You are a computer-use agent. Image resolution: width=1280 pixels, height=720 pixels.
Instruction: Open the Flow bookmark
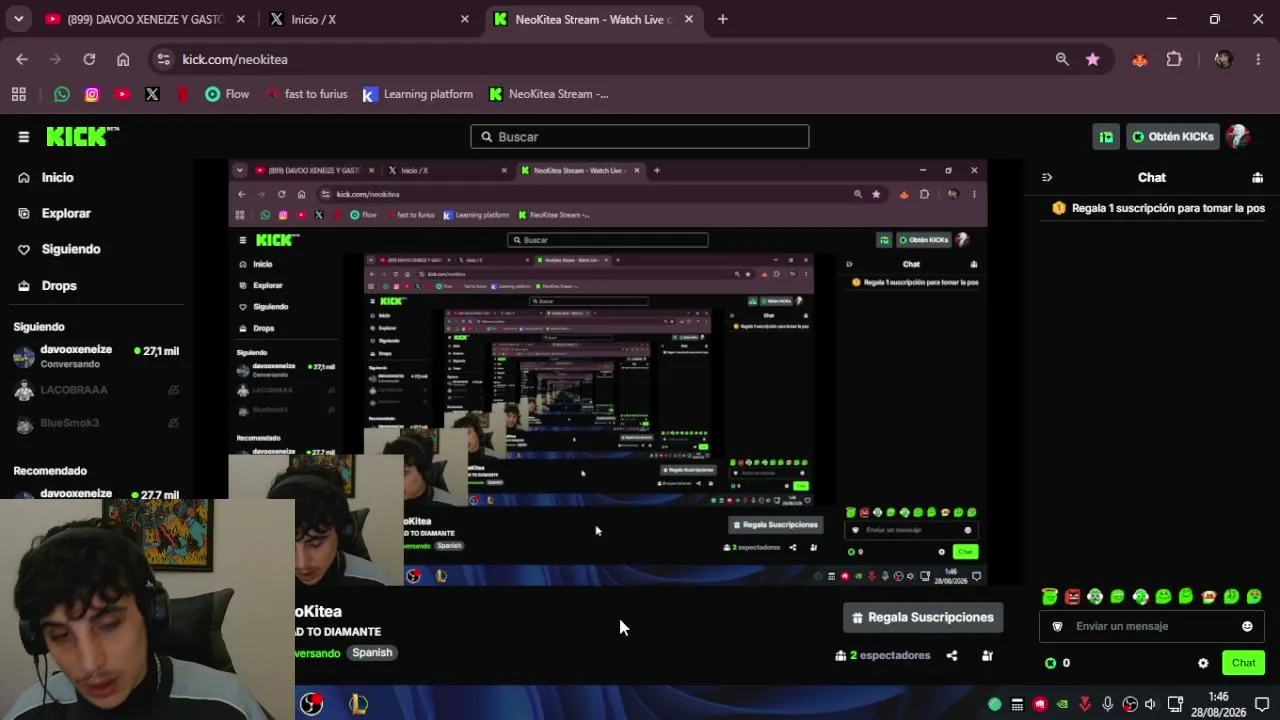click(227, 94)
